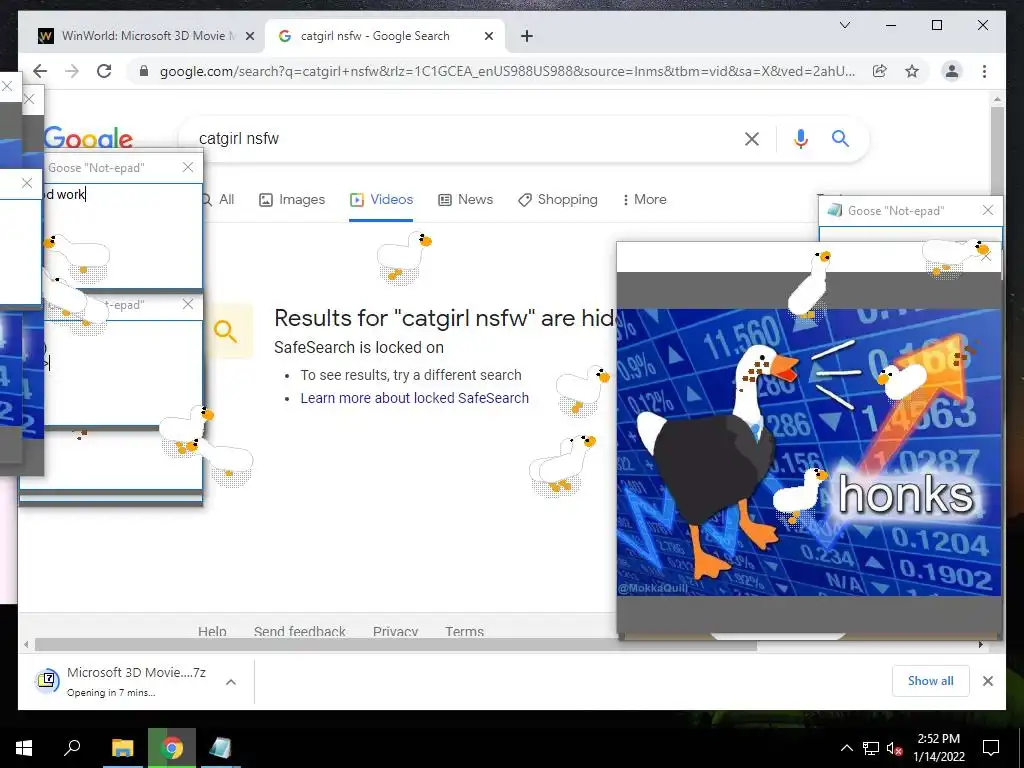Share this page via address bar icon
This screenshot has height=768, width=1024.
point(880,71)
